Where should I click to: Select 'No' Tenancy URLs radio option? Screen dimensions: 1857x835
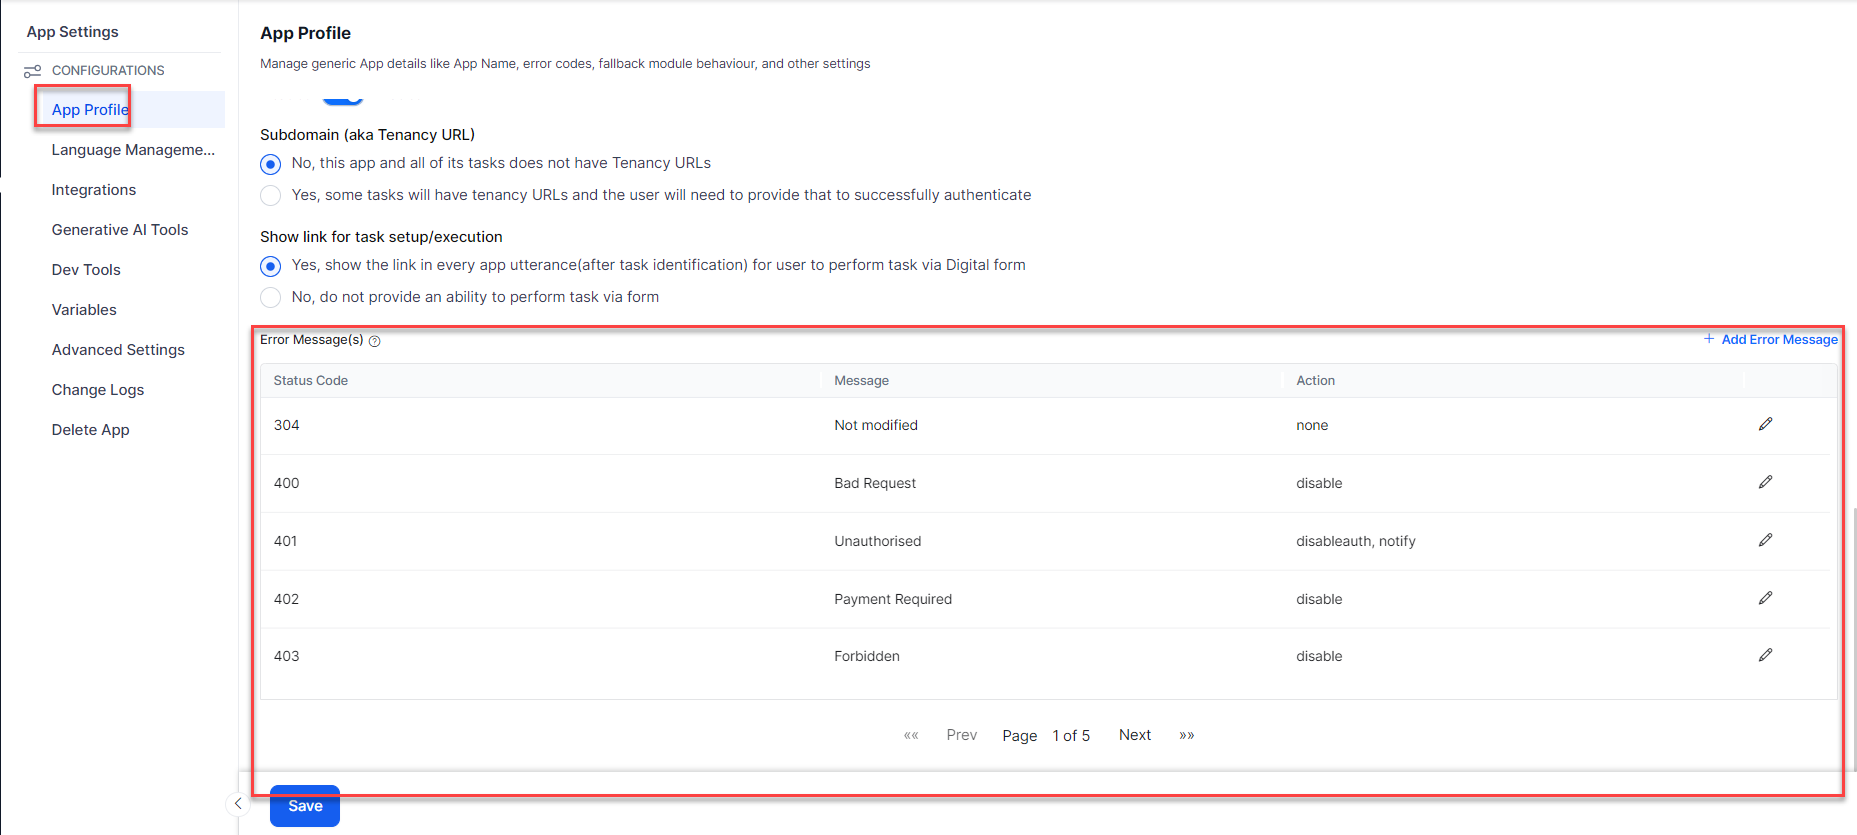[x=270, y=164]
